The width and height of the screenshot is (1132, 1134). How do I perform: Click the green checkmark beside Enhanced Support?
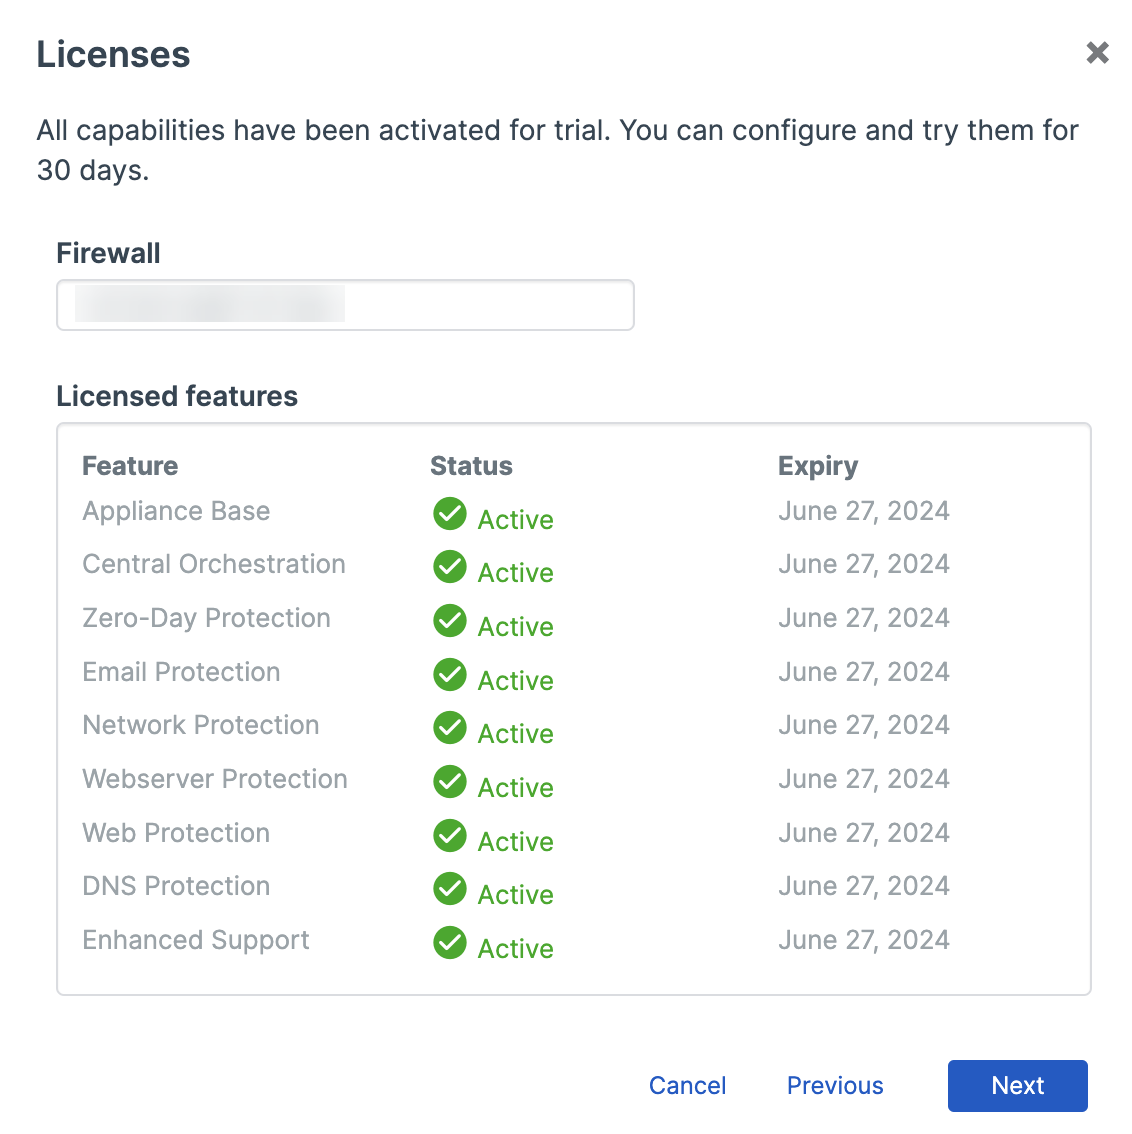(450, 943)
